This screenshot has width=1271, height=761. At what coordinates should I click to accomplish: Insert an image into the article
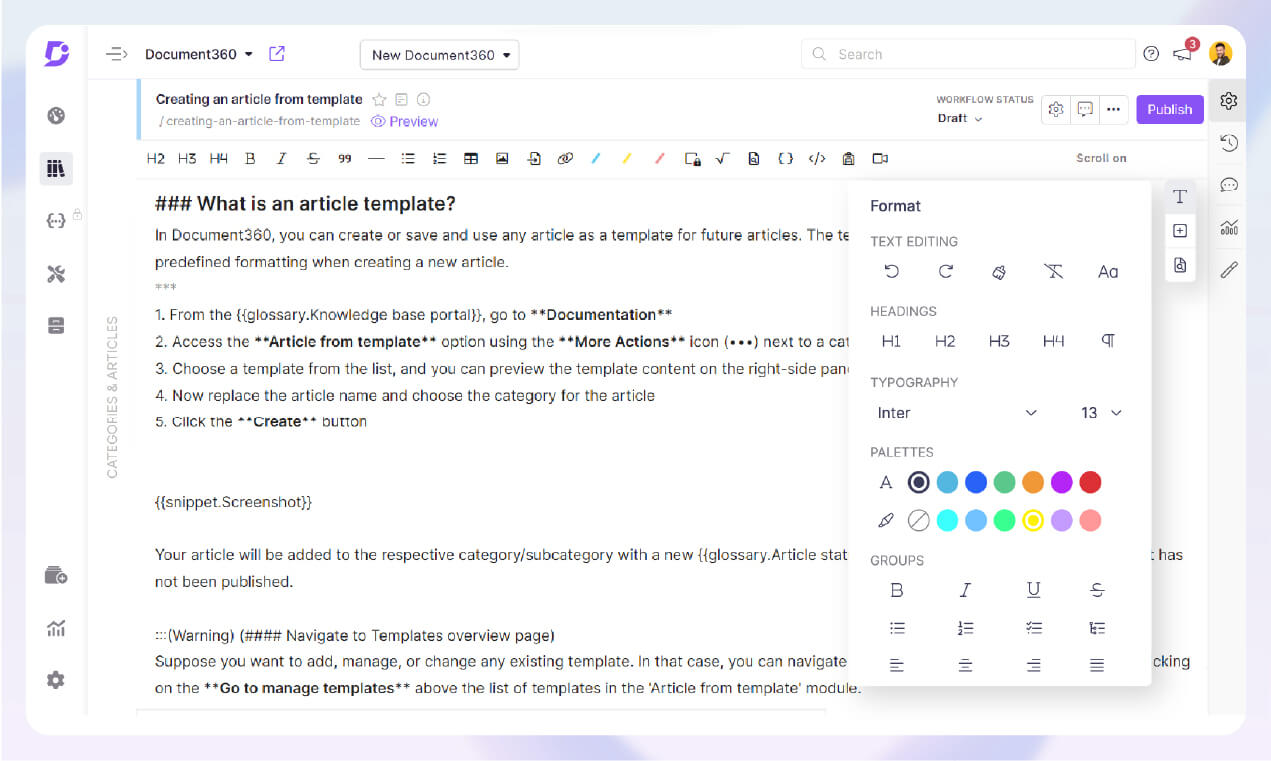click(502, 158)
